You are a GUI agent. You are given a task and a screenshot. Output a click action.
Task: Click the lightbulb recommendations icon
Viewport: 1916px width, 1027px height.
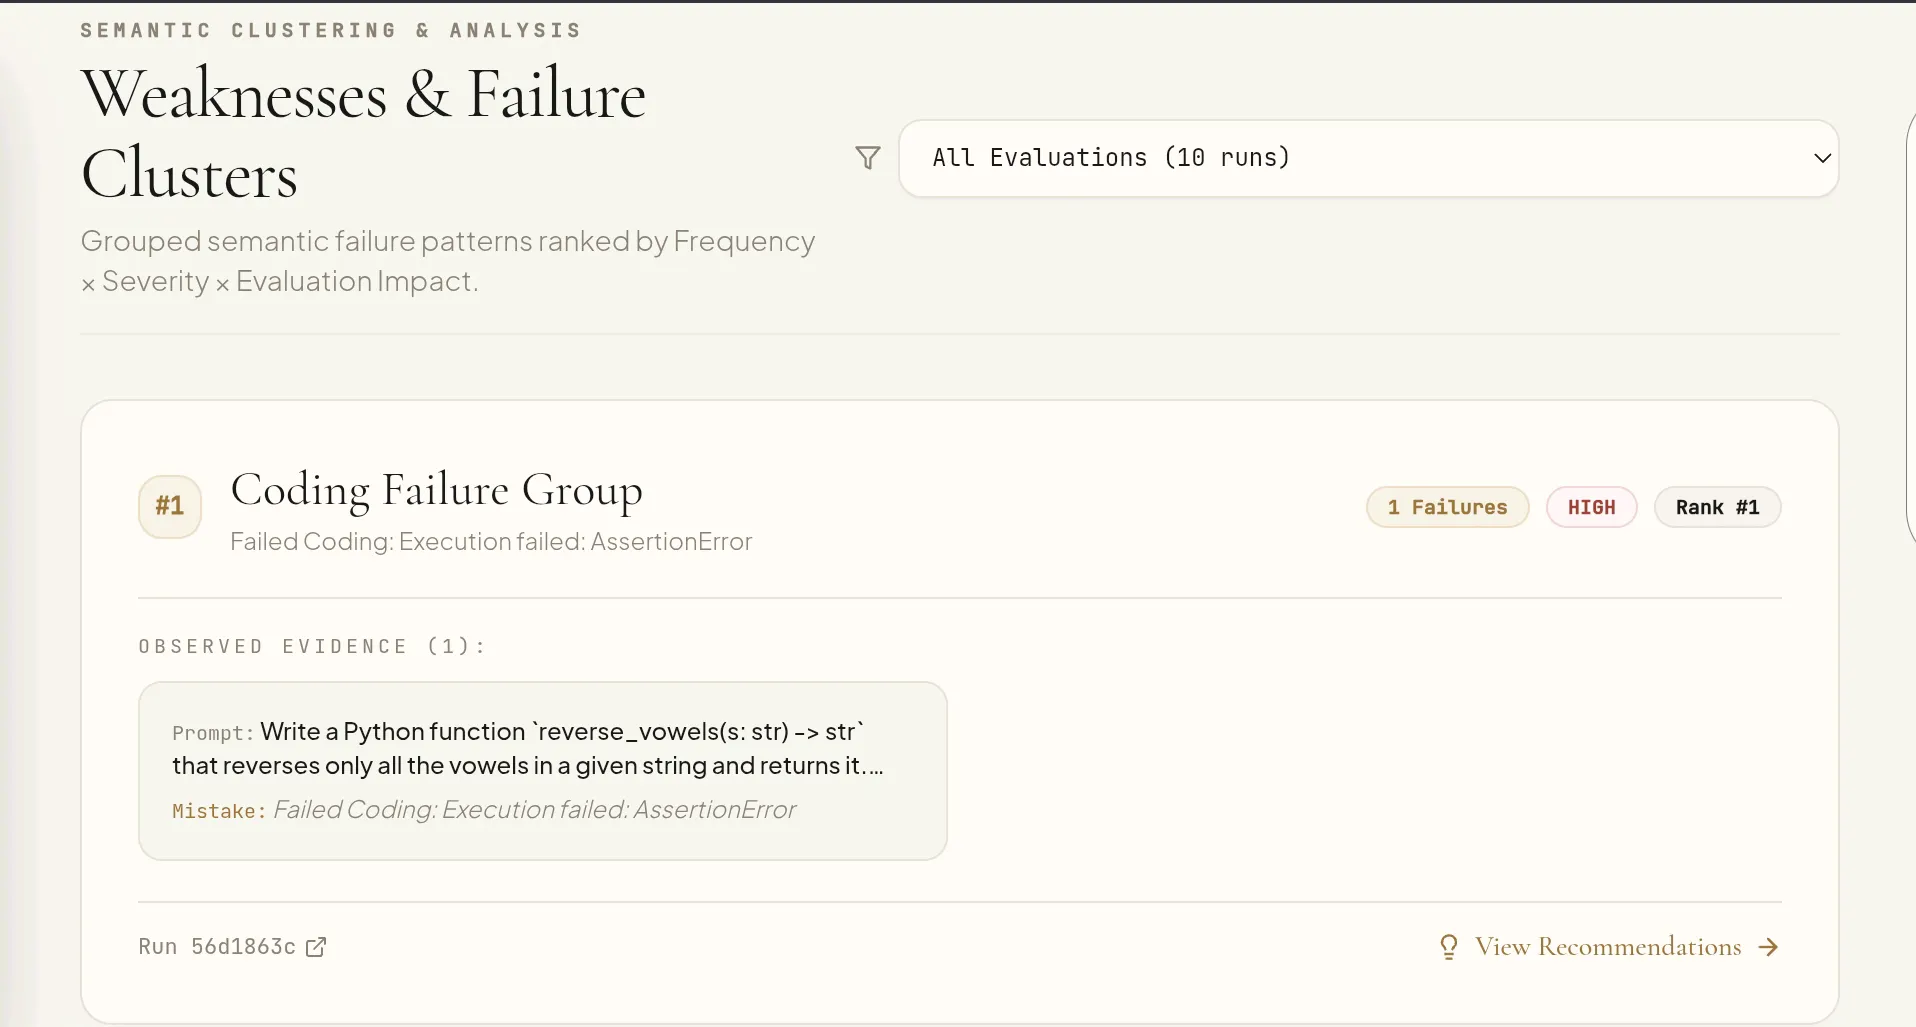[x=1448, y=947]
